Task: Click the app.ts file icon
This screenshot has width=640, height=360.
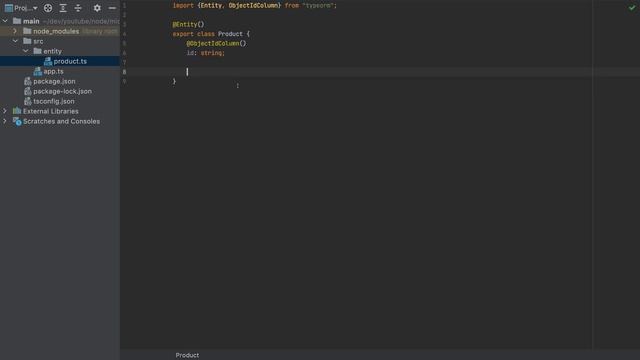Action: tap(38, 71)
